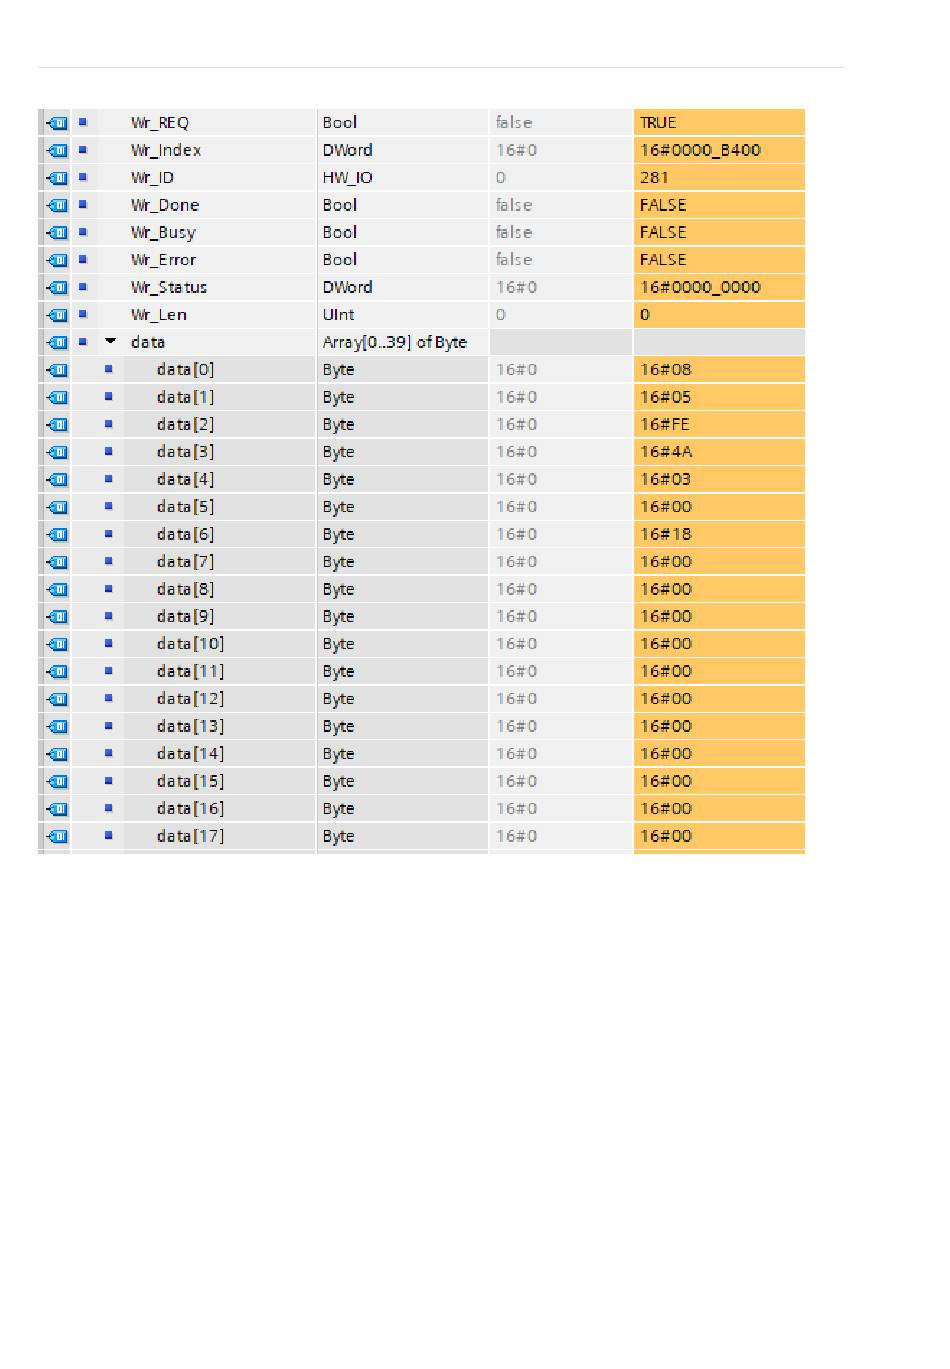
Task: Collapse the data array expander arrow
Action: point(110,342)
